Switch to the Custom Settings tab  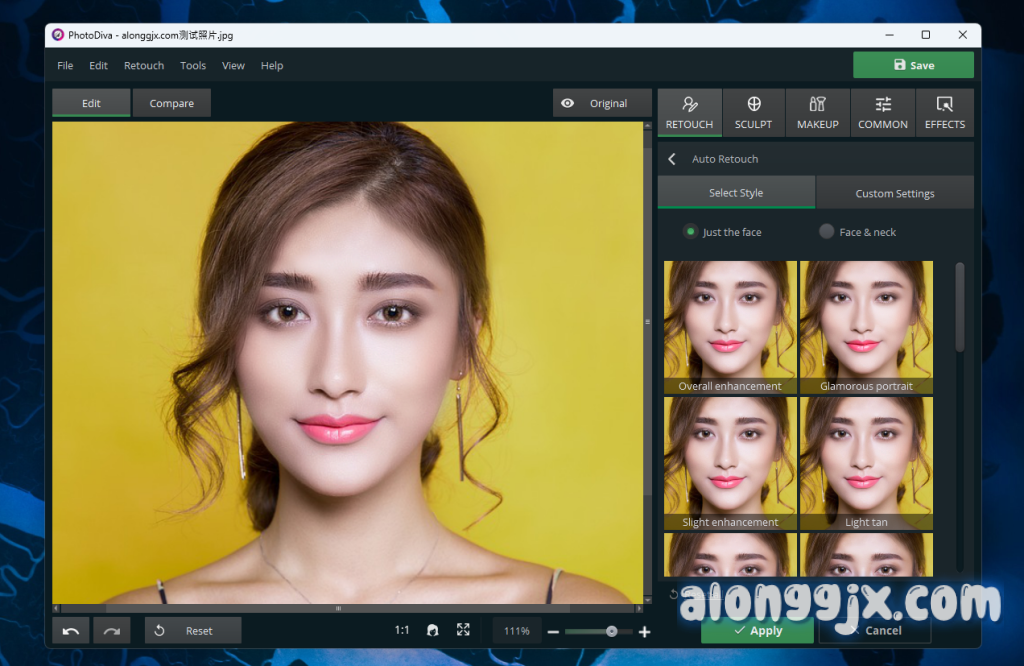tap(894, 193)
